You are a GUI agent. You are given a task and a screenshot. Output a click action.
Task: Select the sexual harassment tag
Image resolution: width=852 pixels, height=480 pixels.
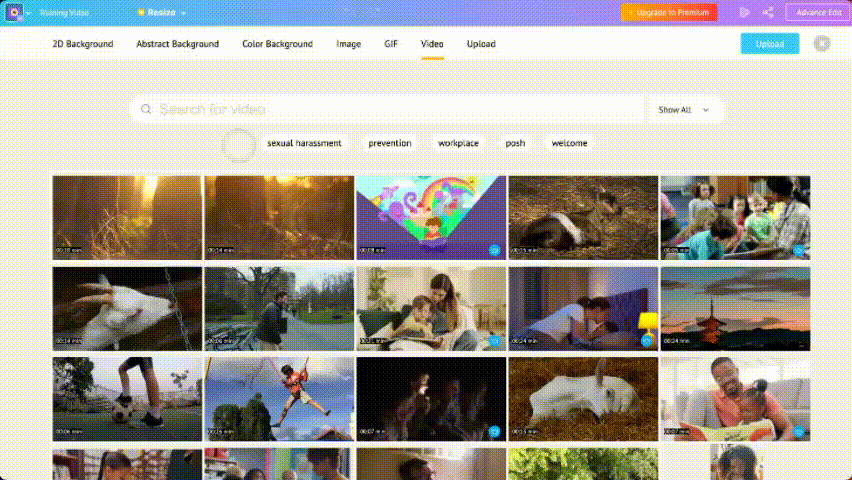(x=304, y=143)
